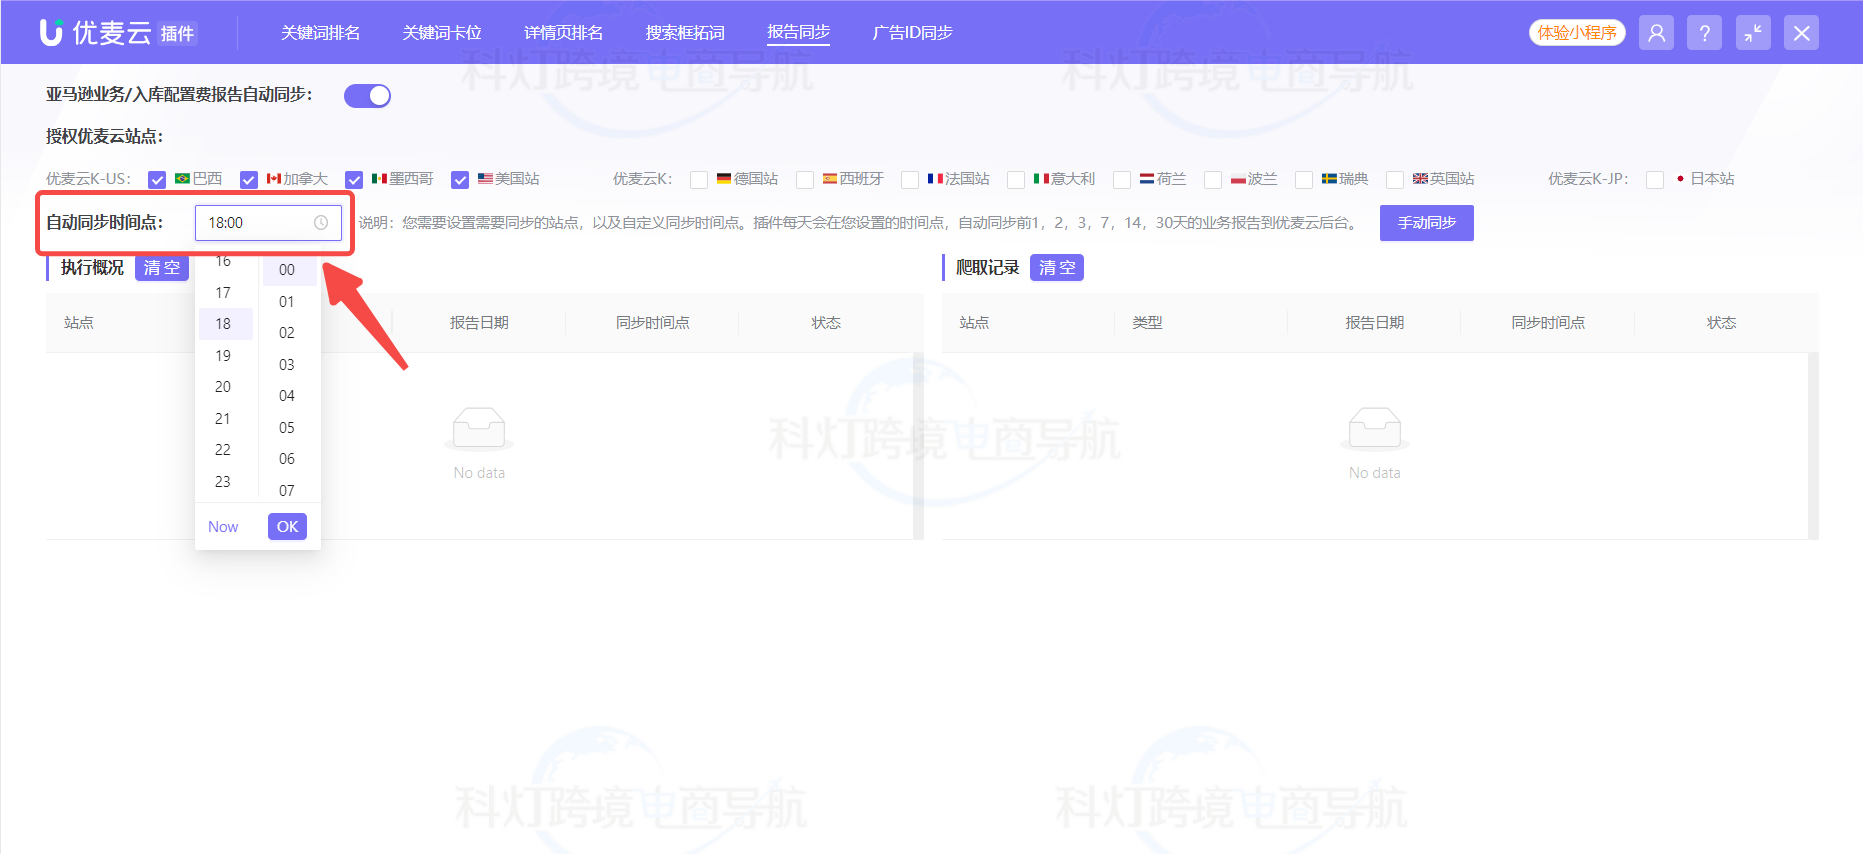Check the 日本站 site checkbox
The image size is (1863, 854).
(1655, 180)
